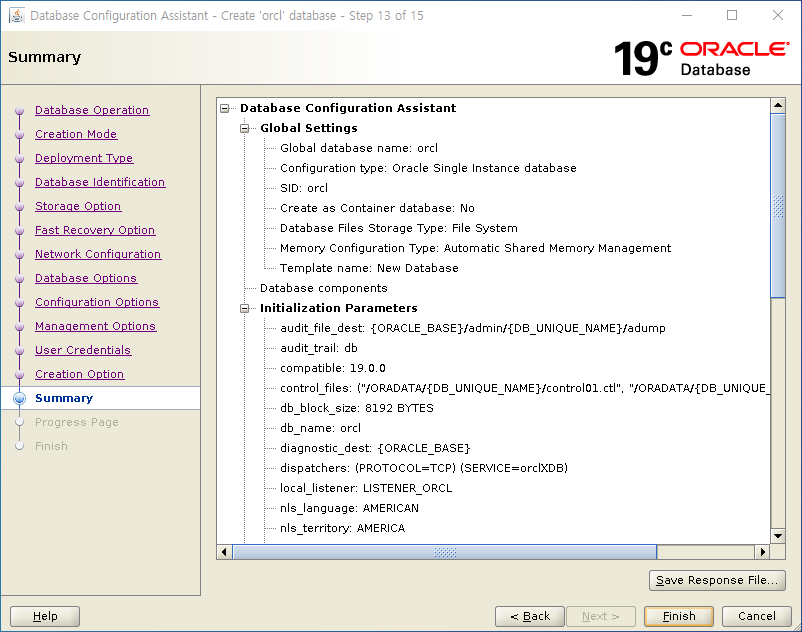802x632 pixels.
Task: Cancel the database configuration wizard
Action: (756, 616)
